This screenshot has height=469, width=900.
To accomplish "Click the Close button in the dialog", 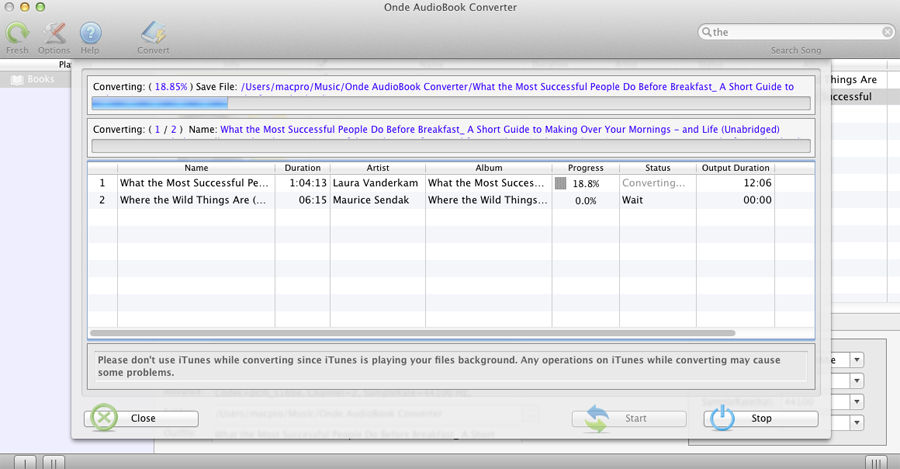I will tap(141, 418).
